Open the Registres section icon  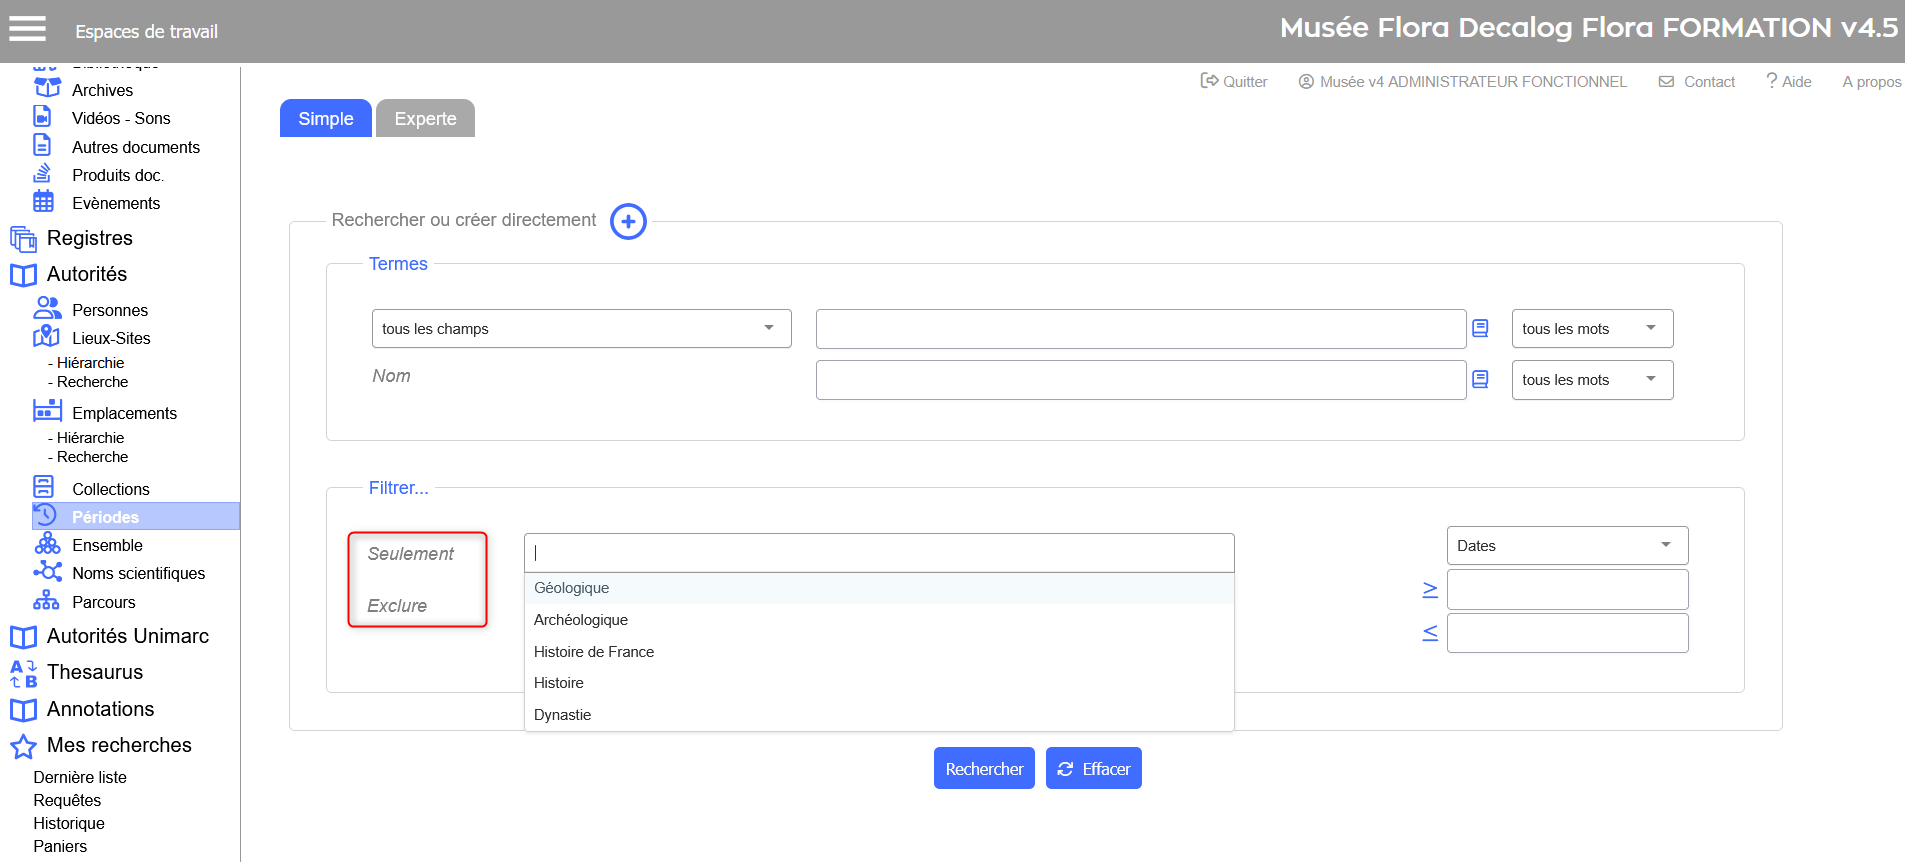click(23, 239)
